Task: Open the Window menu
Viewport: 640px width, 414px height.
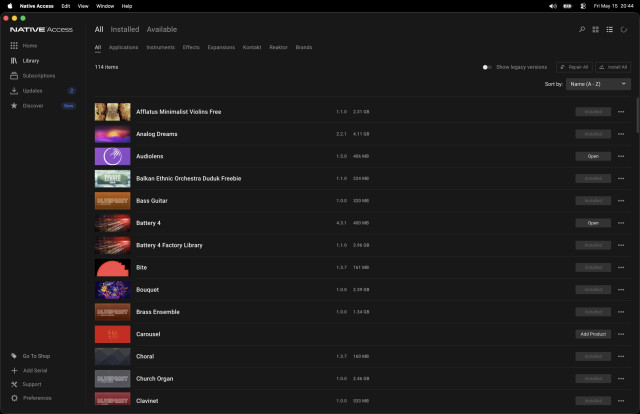Action: pyautogui.click(x=105, y=6)
